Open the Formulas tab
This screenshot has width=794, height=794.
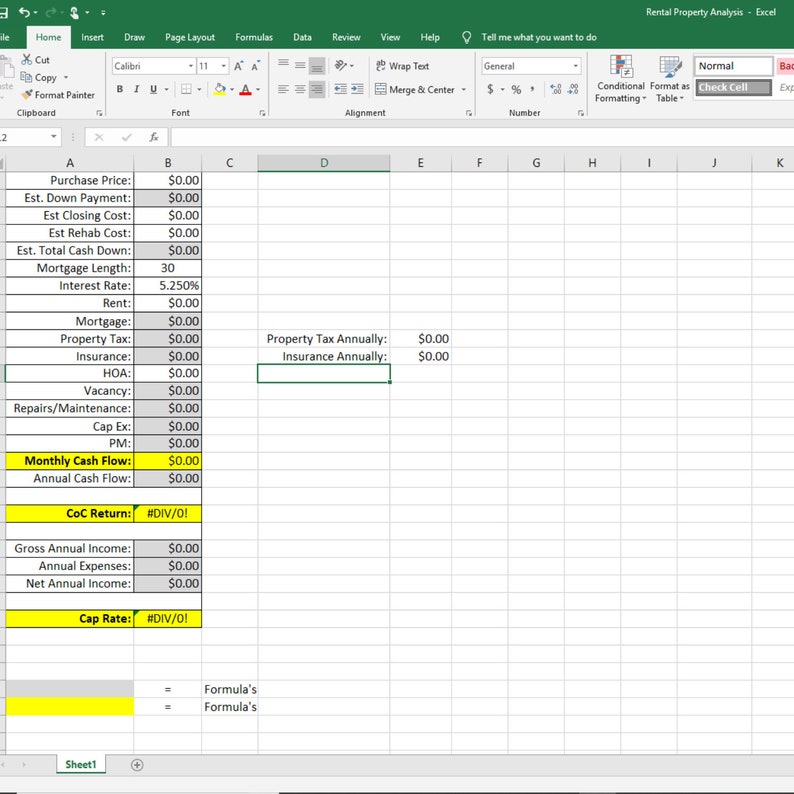coord(254,37)
